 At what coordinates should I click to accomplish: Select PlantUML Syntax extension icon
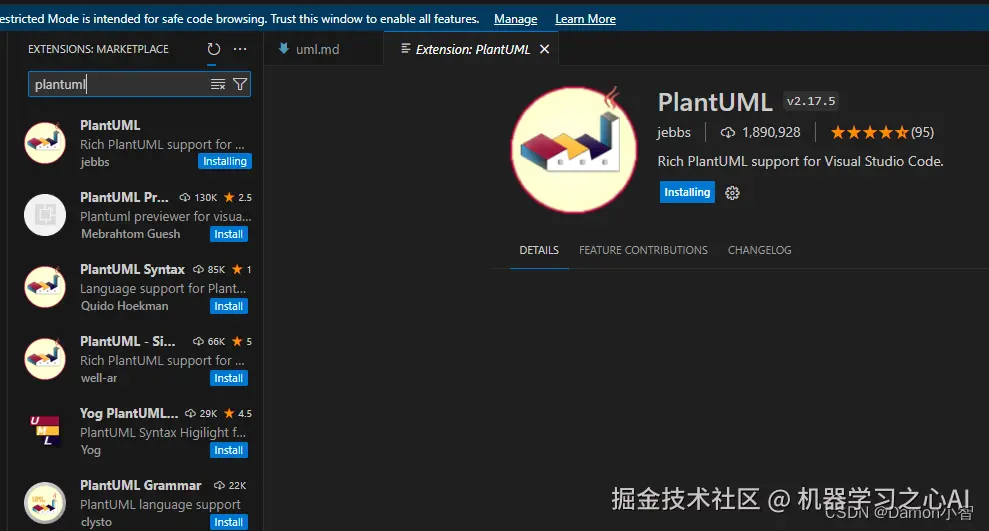pyautogui.click(x=45, y=287)
